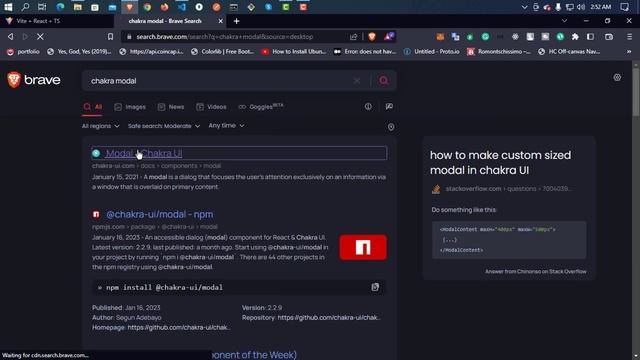Viewport: 640px width, 360px height.
Task: Close the chakra modal - Brave Search tab
Action: 220,21
